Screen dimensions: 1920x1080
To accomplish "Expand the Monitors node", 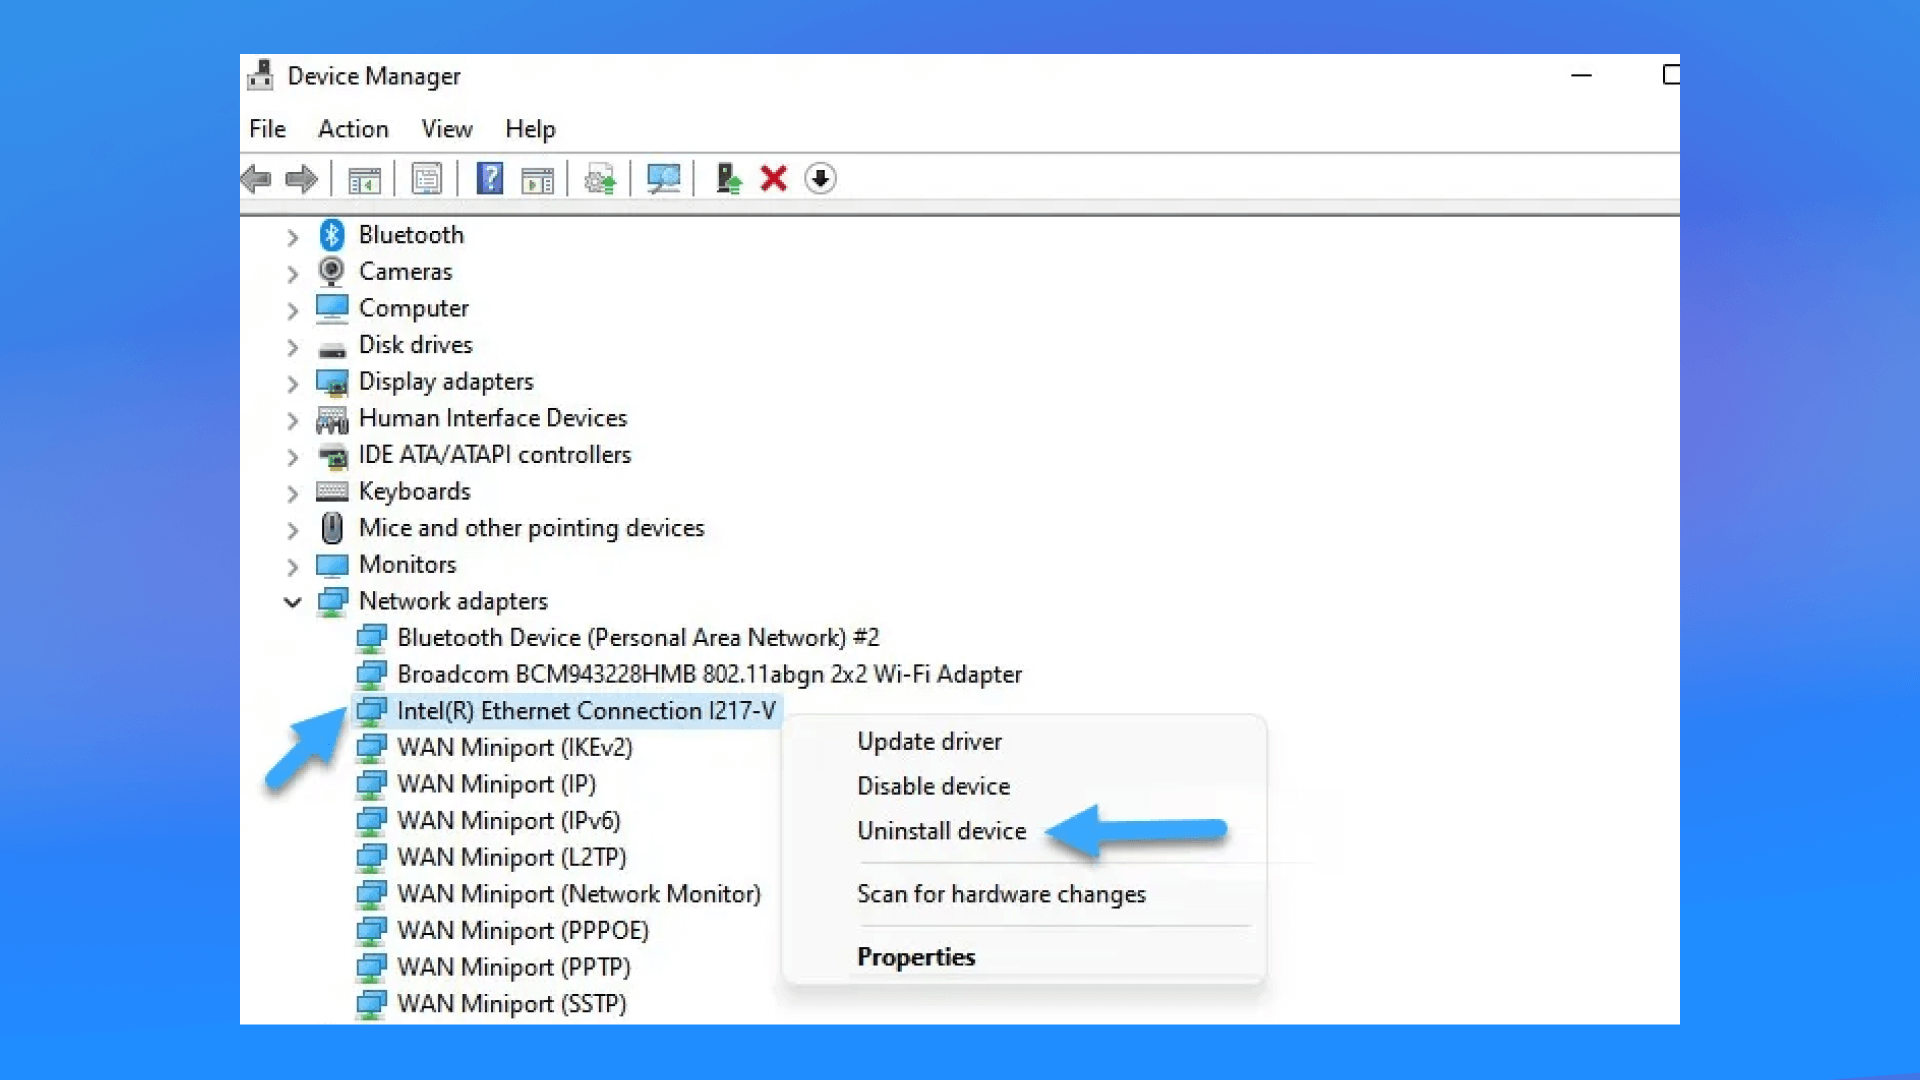I will coord(292,567).
